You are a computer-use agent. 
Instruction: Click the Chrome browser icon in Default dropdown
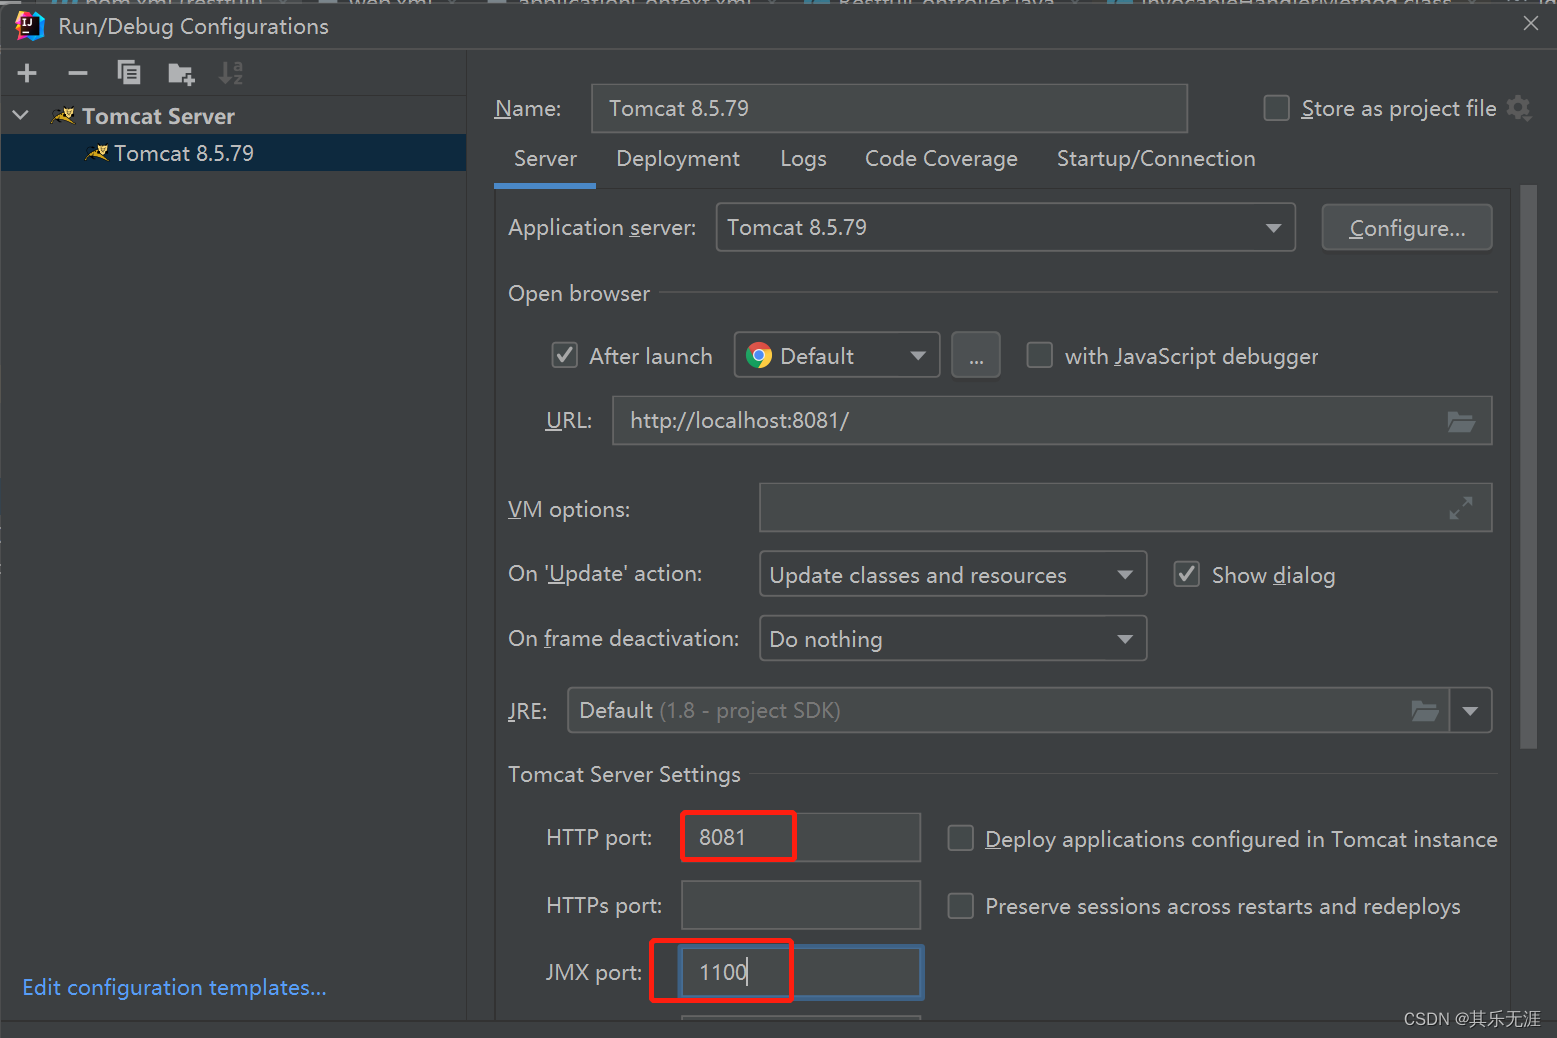[759, 356]
